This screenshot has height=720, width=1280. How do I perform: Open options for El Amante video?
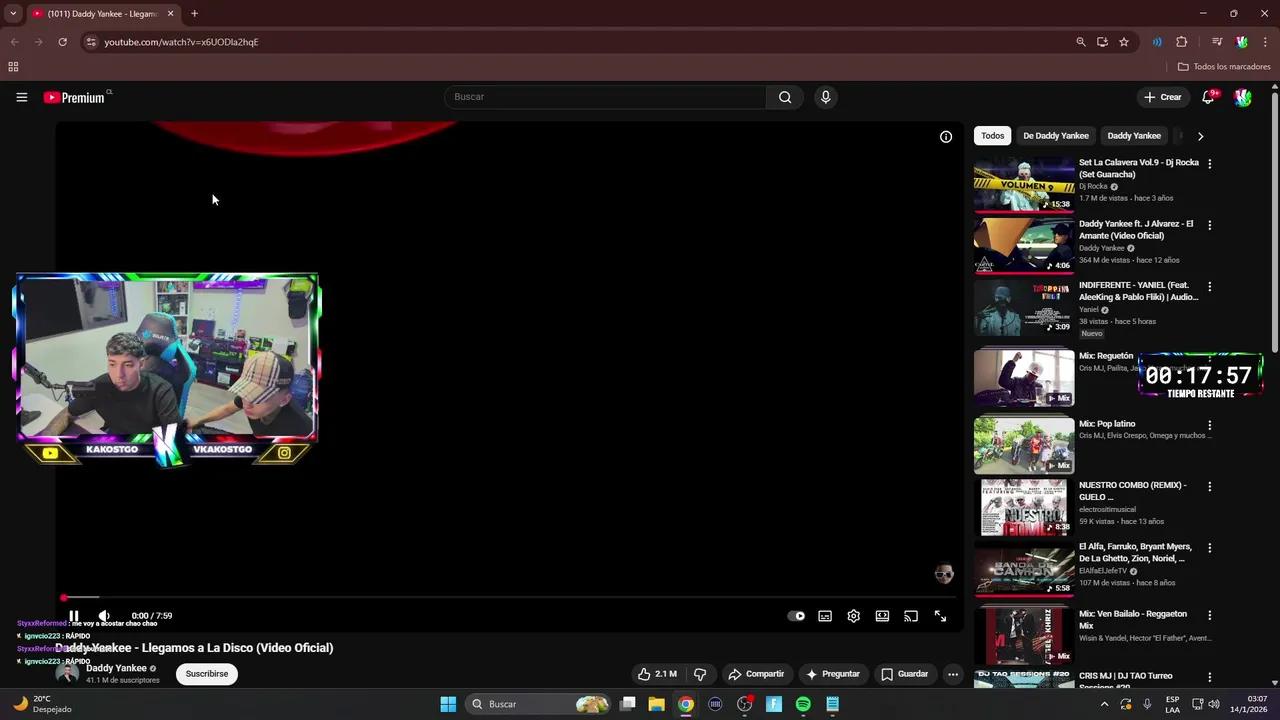(x=1210, y=225)
